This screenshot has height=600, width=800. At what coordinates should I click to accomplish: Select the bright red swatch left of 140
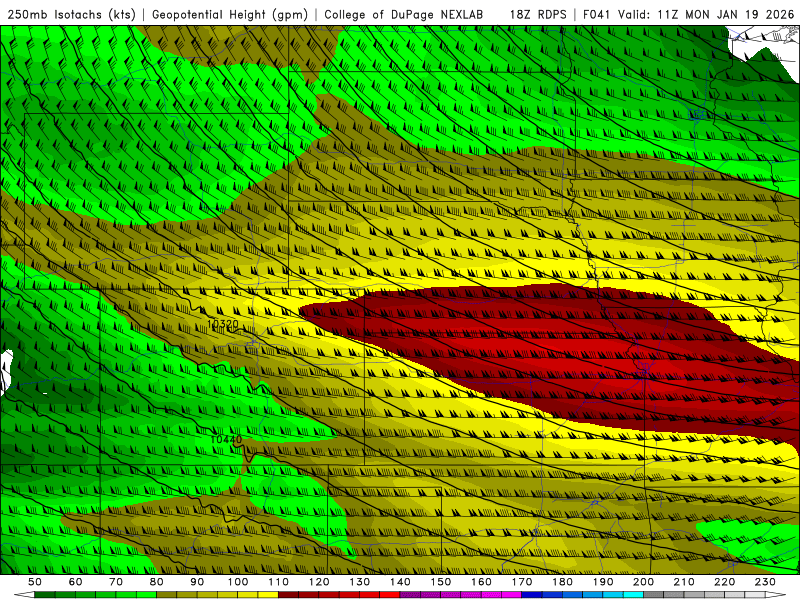tap(390, 595)
